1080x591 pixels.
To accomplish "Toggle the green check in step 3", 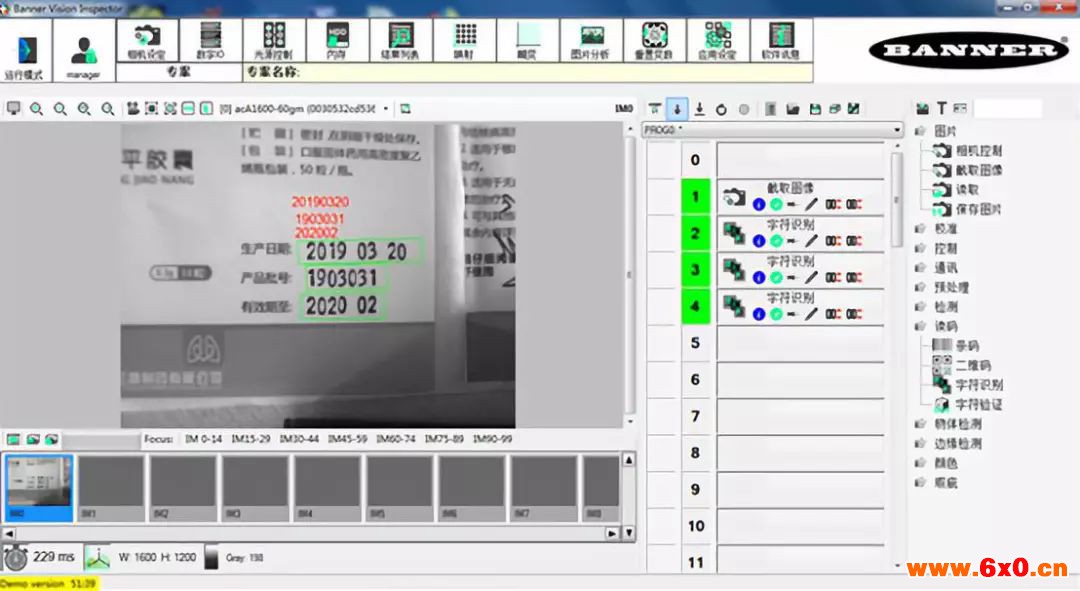I will [x=776, y=277].
